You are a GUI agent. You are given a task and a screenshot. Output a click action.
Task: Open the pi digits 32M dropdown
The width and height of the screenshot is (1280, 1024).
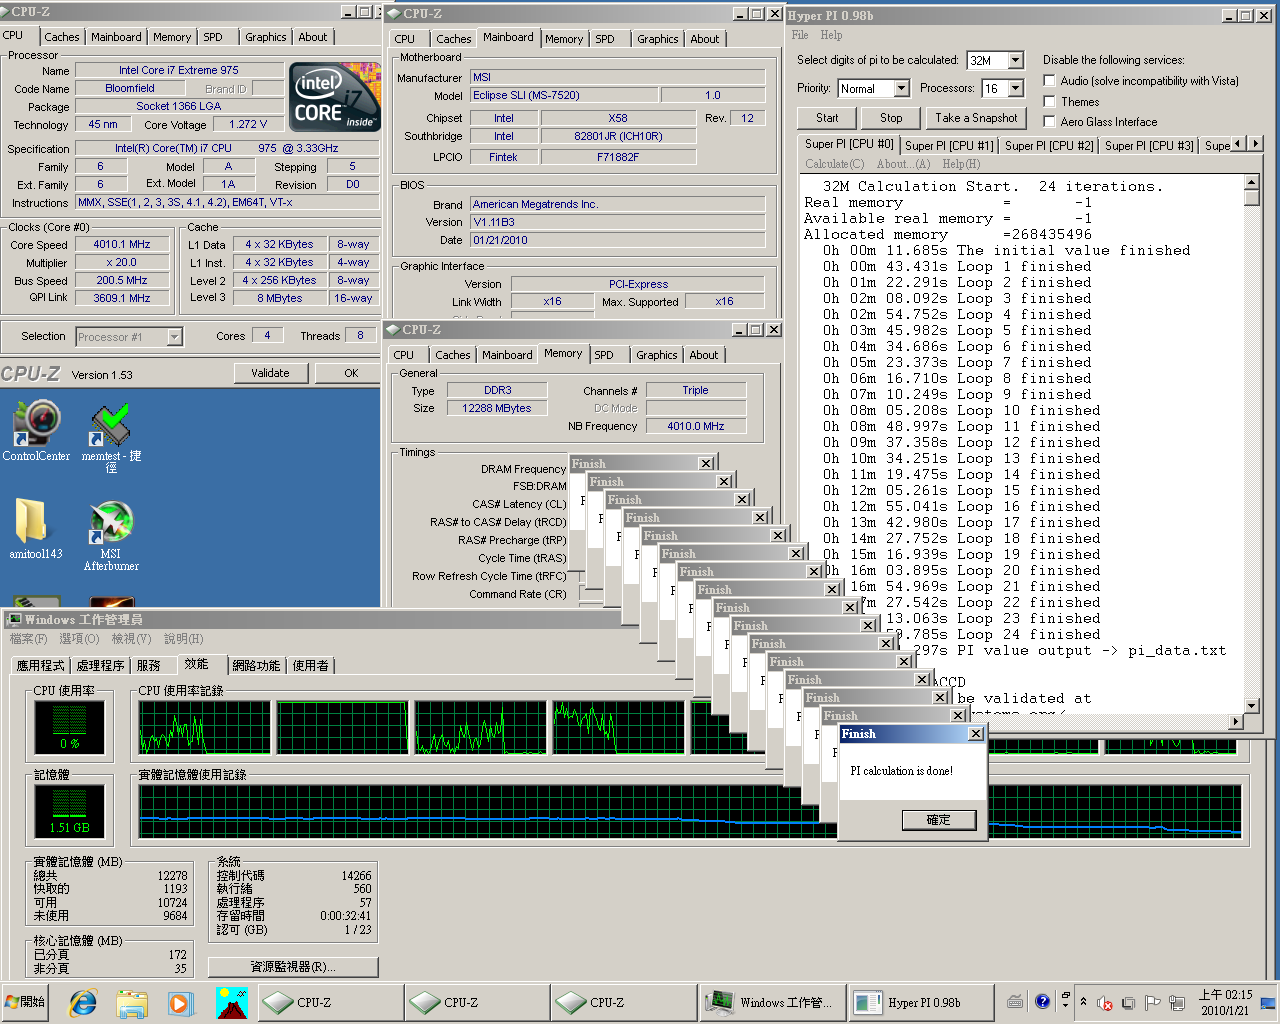[x=1016, y=60]
